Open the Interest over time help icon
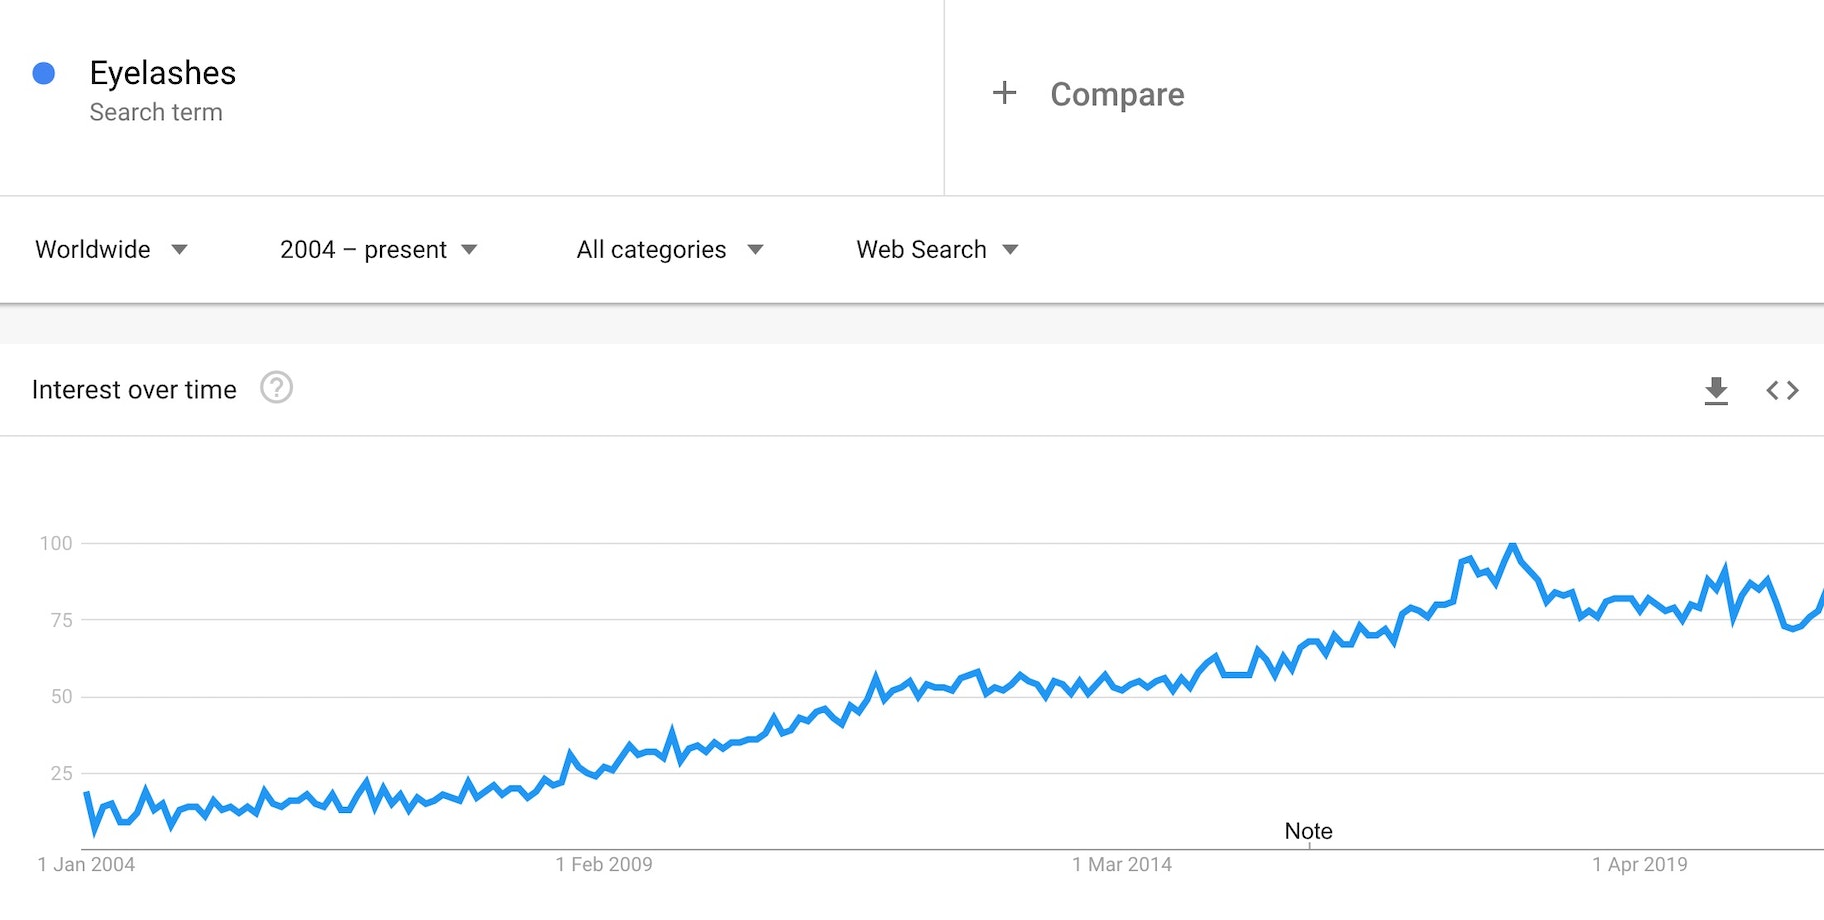 pyautogui.click(x=276, y=388)
